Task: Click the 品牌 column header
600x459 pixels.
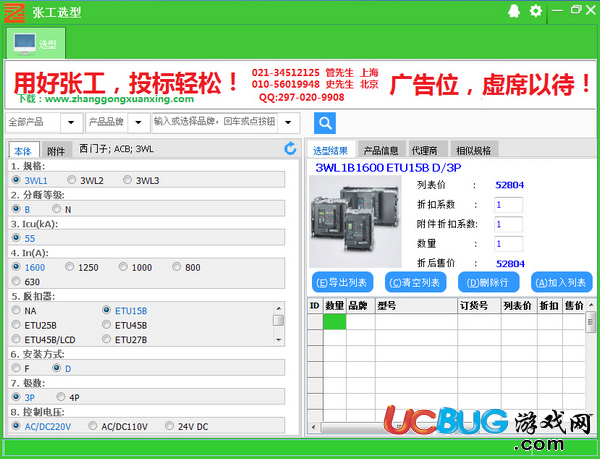Action: pos(360,306)
